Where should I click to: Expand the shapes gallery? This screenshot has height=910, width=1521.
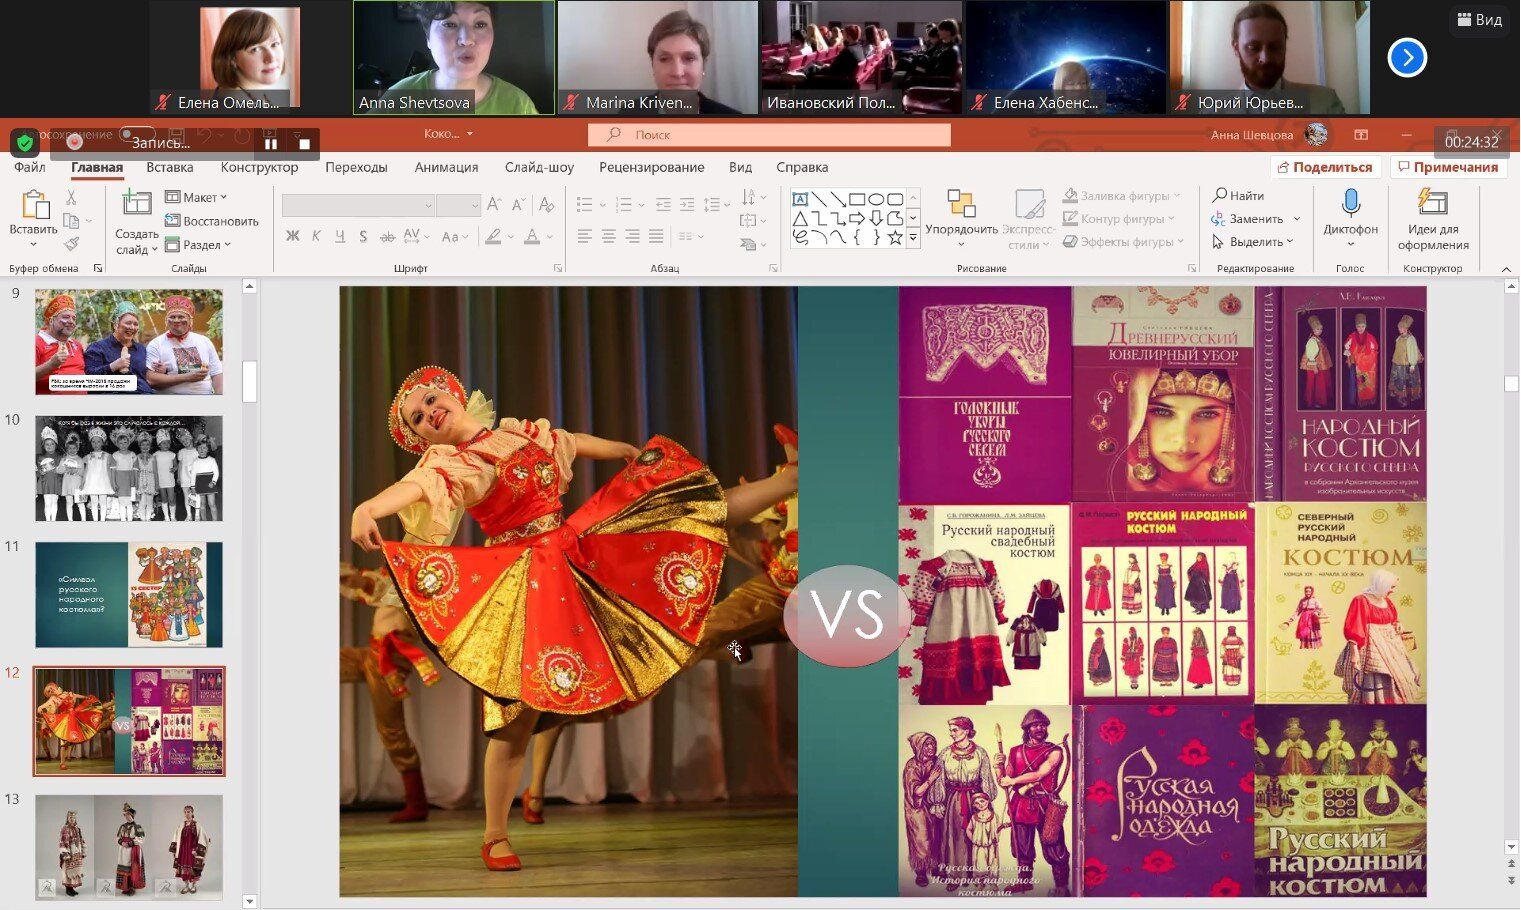click(913, 238)
